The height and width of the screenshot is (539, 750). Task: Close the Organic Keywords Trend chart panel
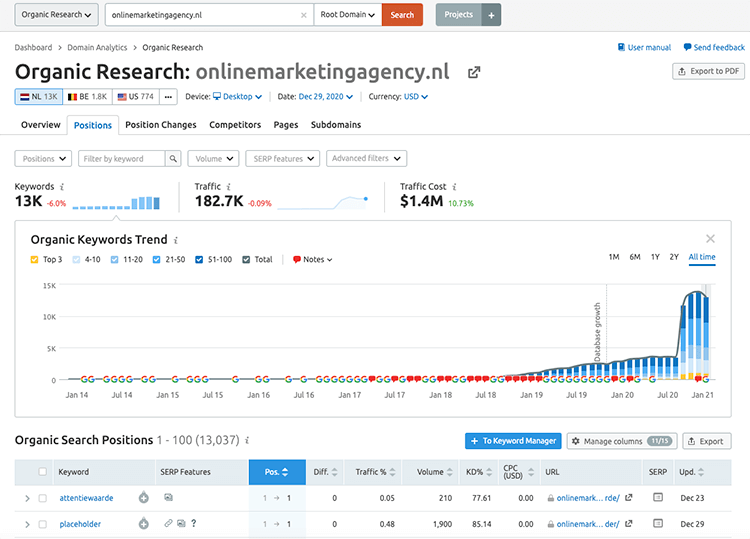click(710, 238)
